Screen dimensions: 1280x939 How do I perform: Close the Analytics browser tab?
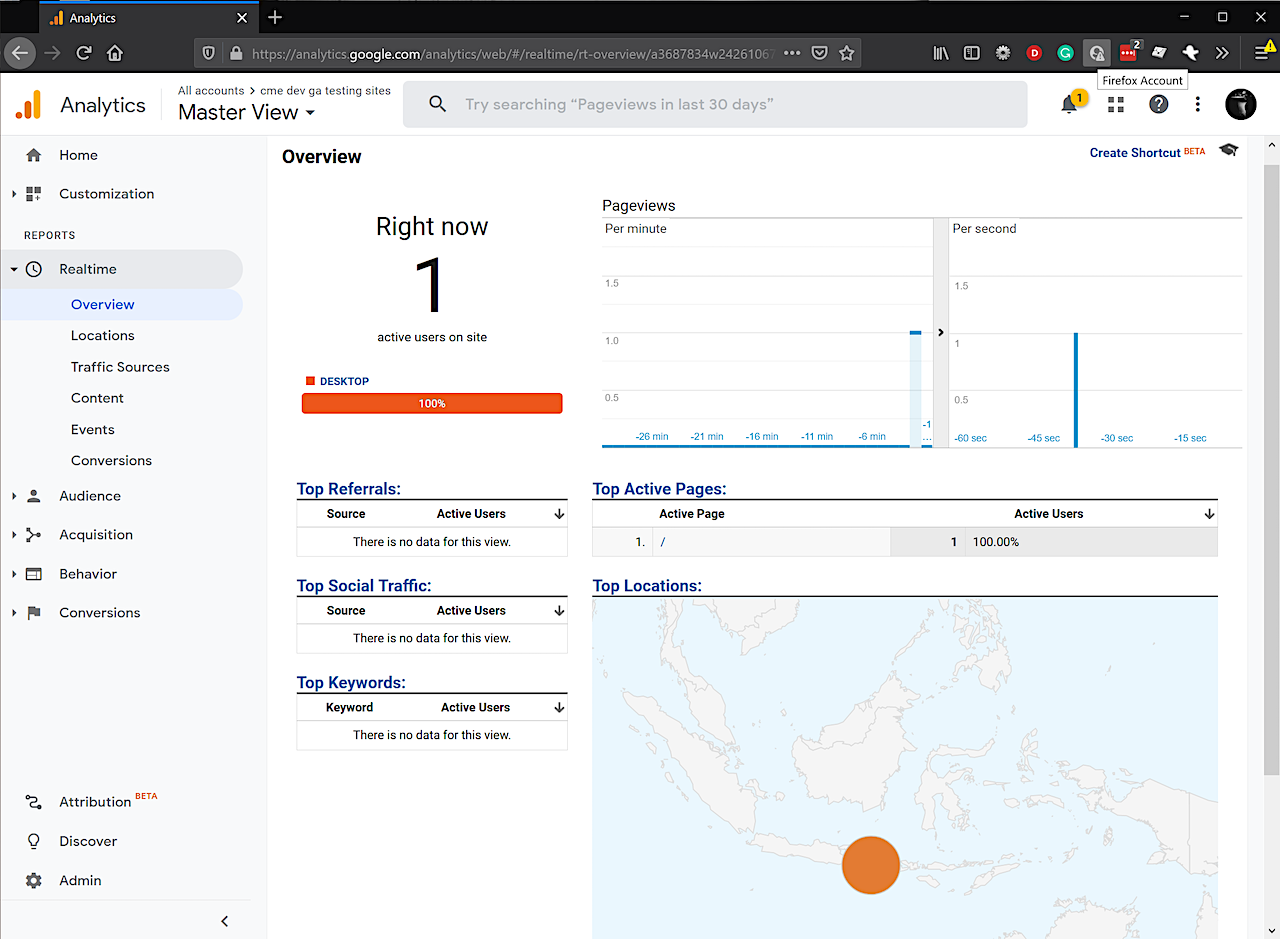241,18
